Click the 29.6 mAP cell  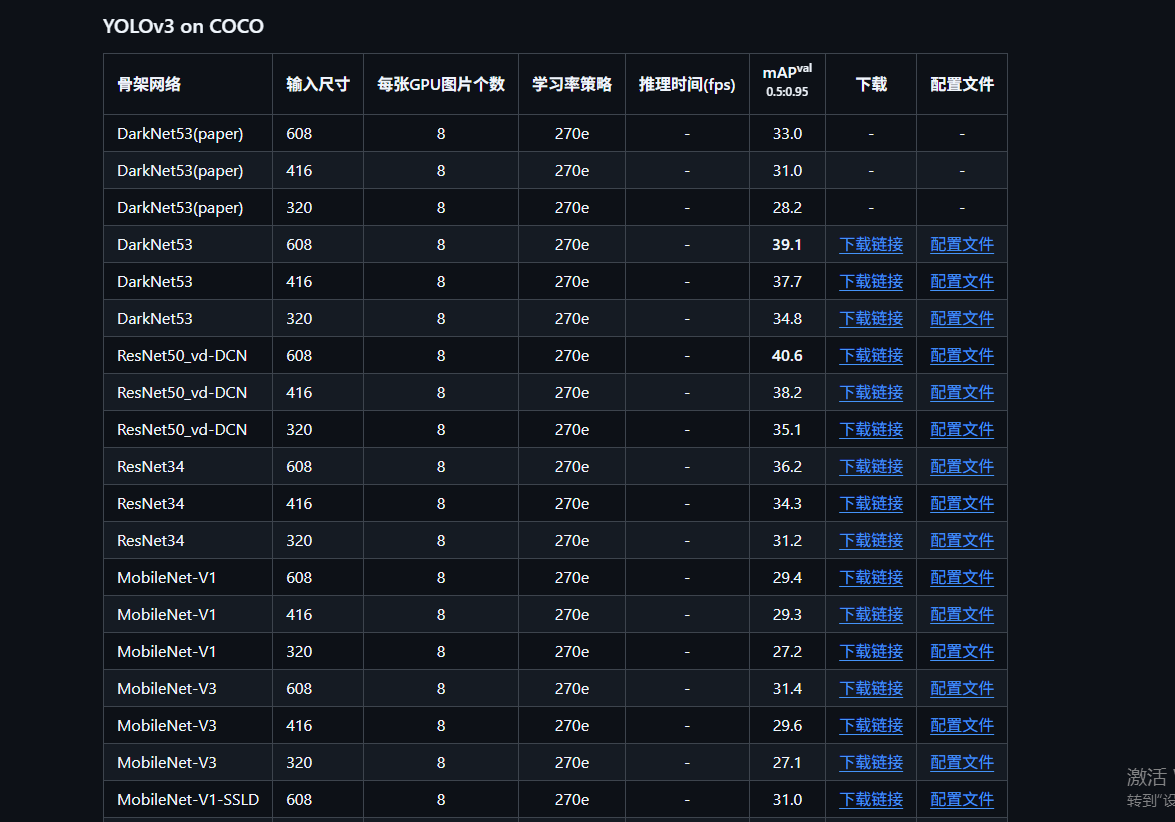[x=787, y=726]
